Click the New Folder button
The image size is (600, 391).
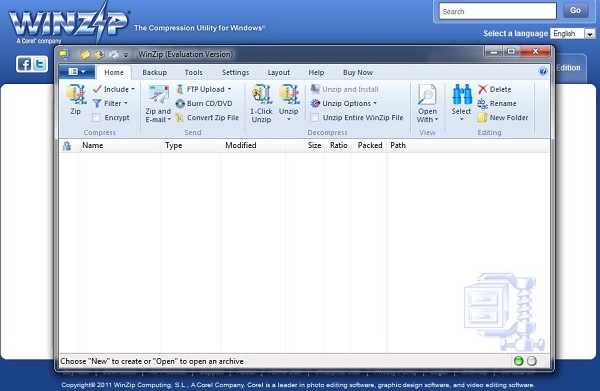(503, 117)
